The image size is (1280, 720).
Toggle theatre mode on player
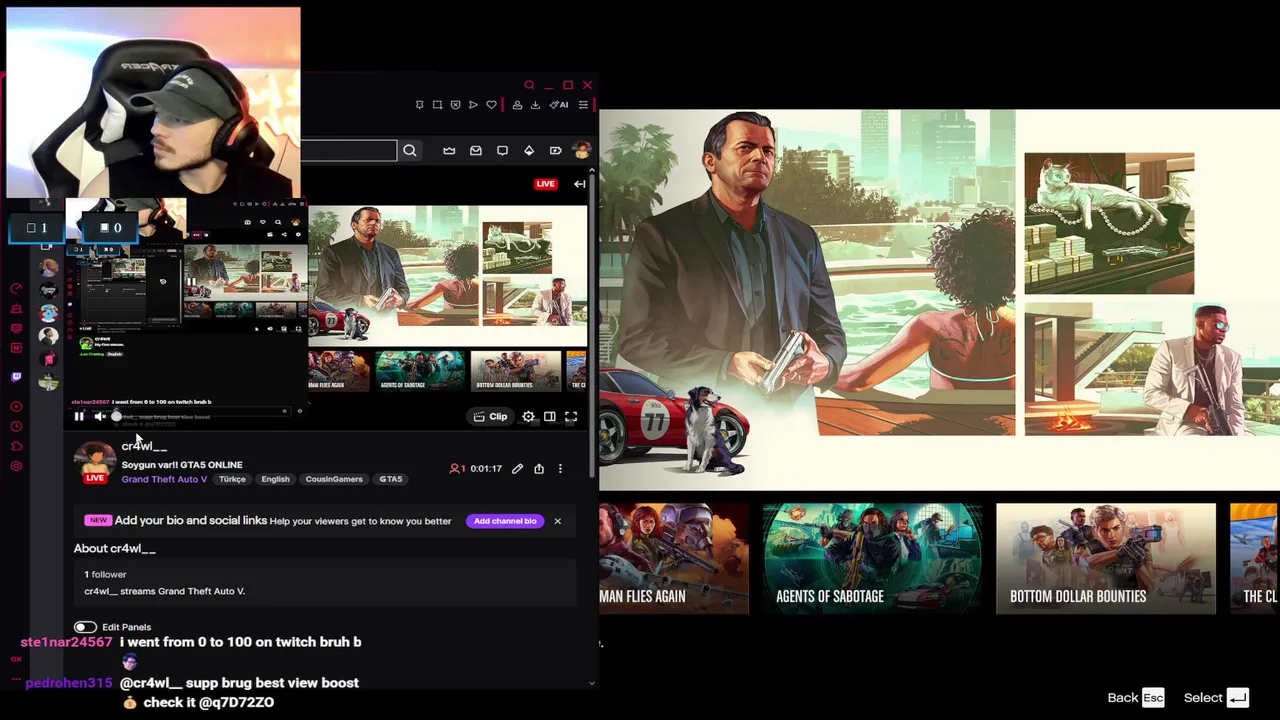pos(550,417)
